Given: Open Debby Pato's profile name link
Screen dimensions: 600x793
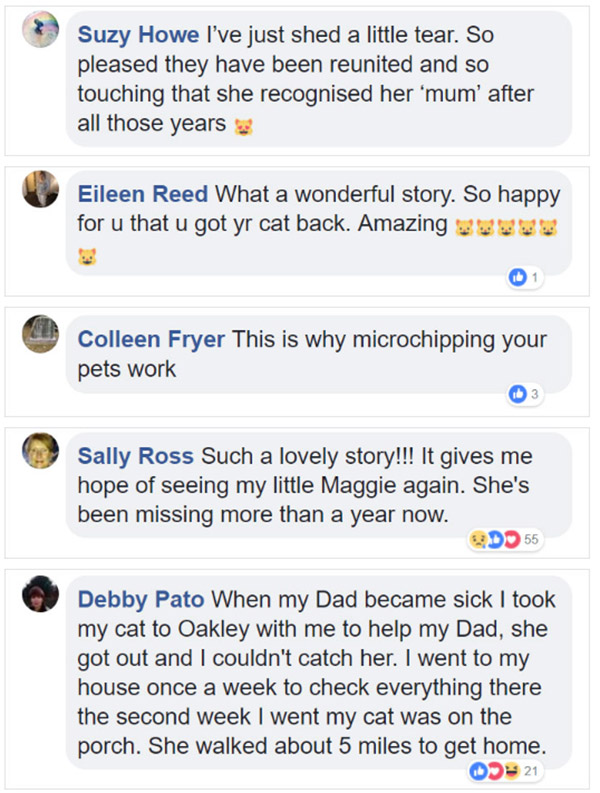Looking at the screenshot, I should [x=140, y=601].
